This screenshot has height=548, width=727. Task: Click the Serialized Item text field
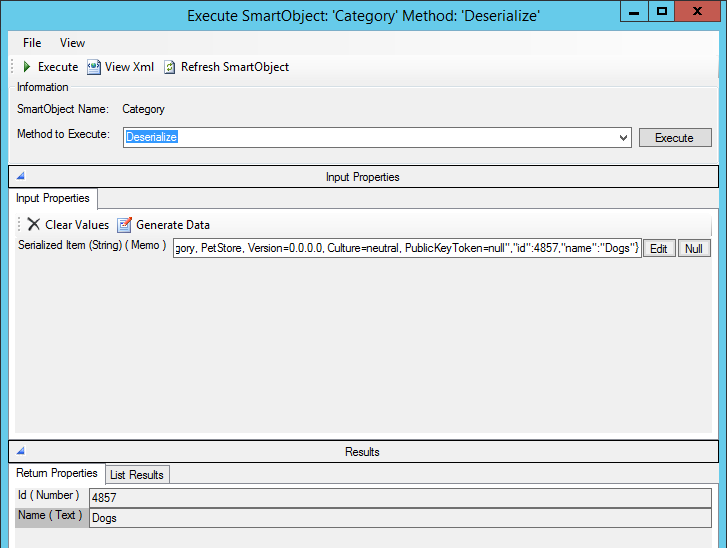[405, 248]
